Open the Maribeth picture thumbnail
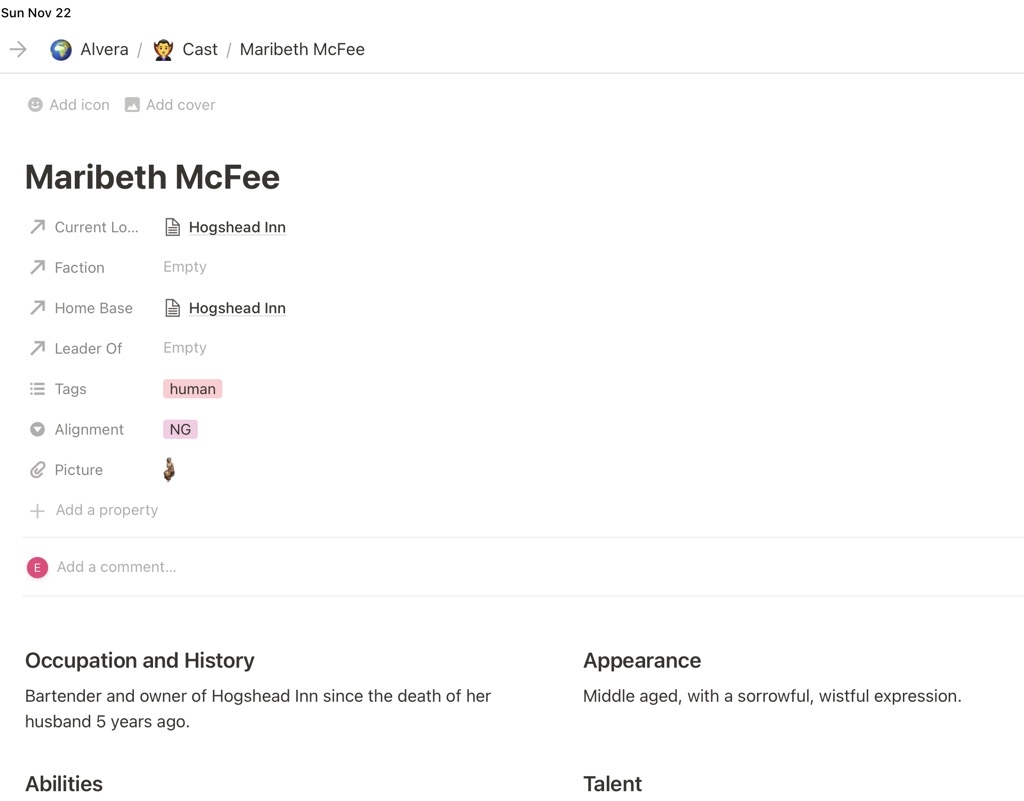1024x801 pixels. (169, 469)
